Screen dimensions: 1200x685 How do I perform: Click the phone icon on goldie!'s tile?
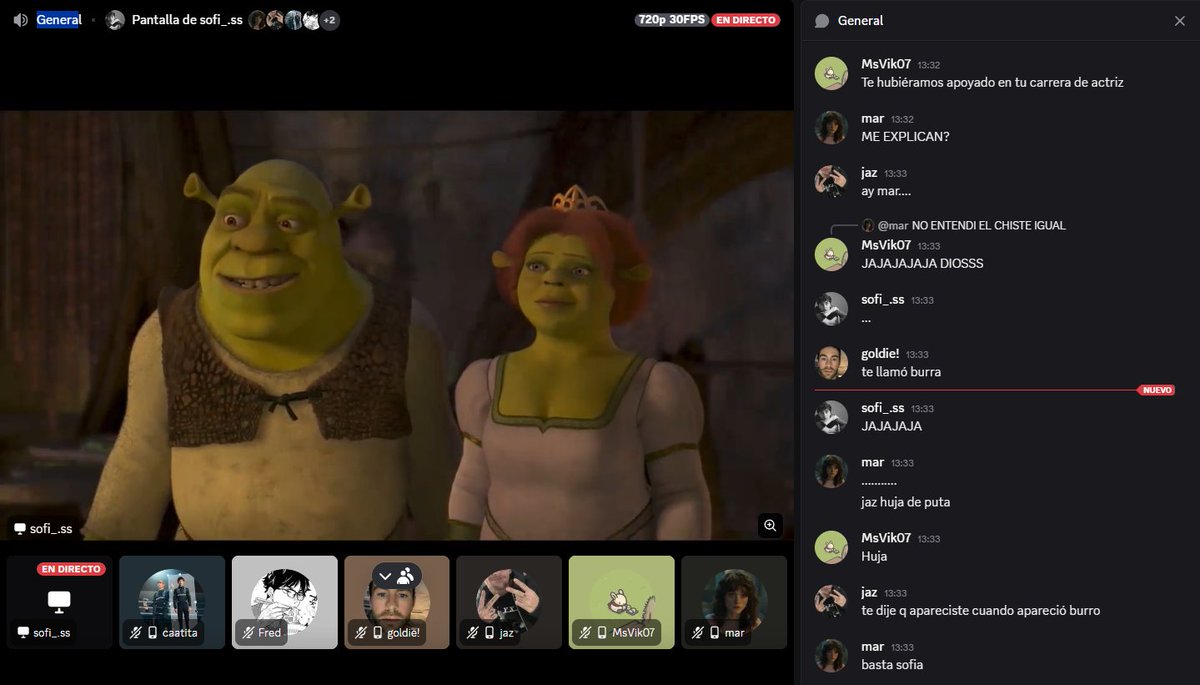[378, 633]
